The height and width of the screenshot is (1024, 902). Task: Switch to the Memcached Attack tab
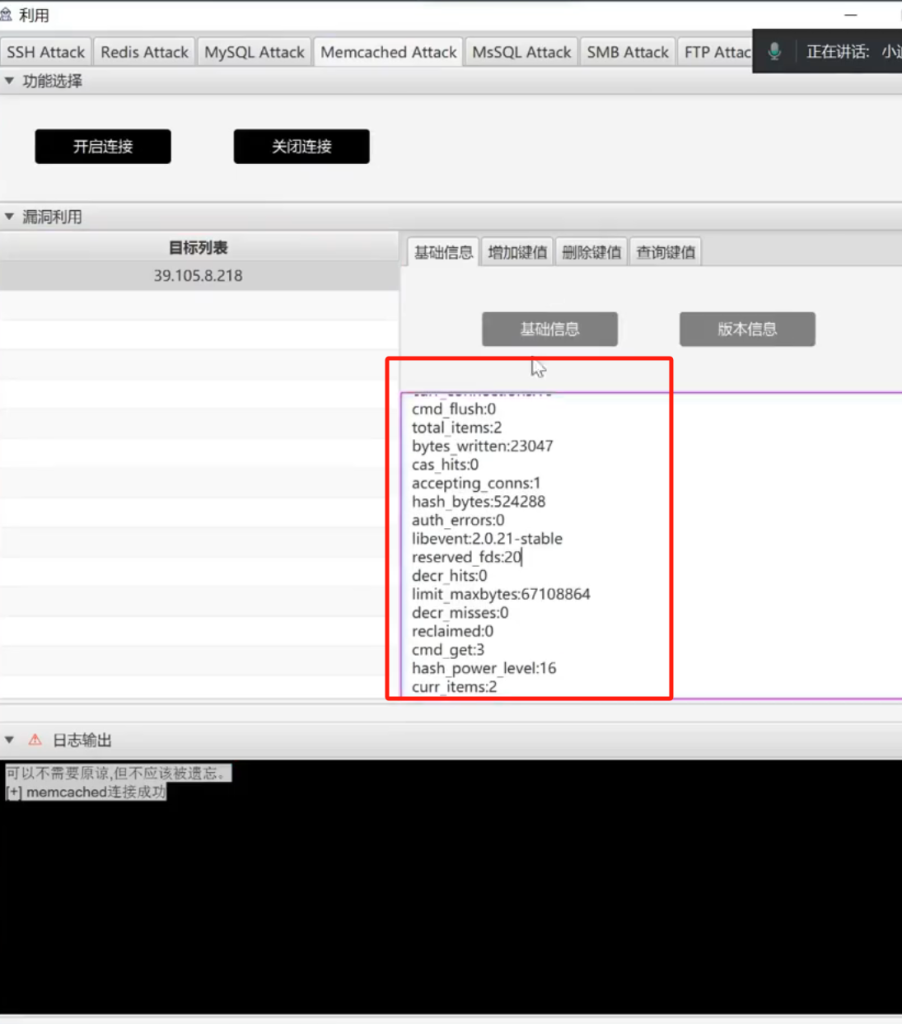pyautogui.click(x=389, y=52)
